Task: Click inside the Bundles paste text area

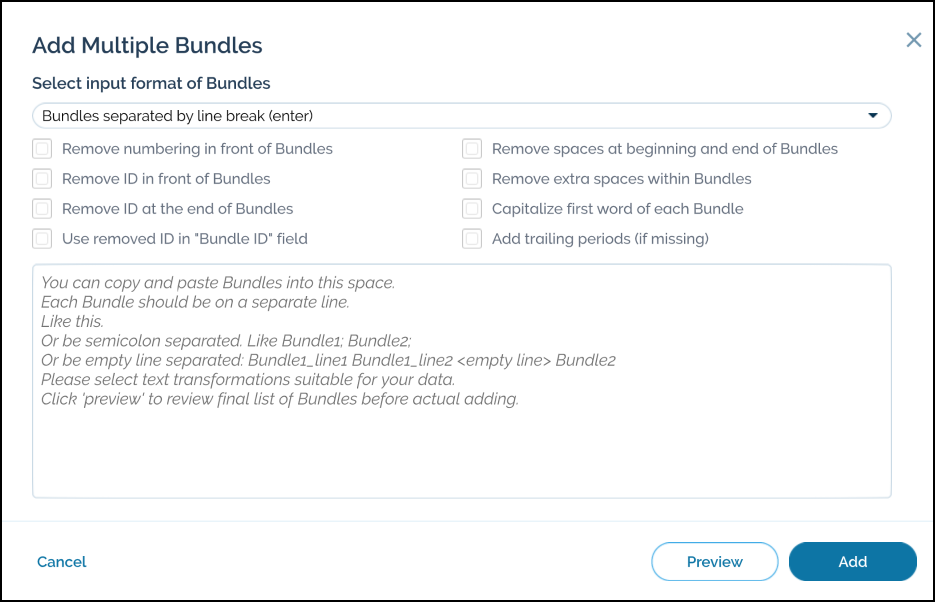Action: click(461, 440)
